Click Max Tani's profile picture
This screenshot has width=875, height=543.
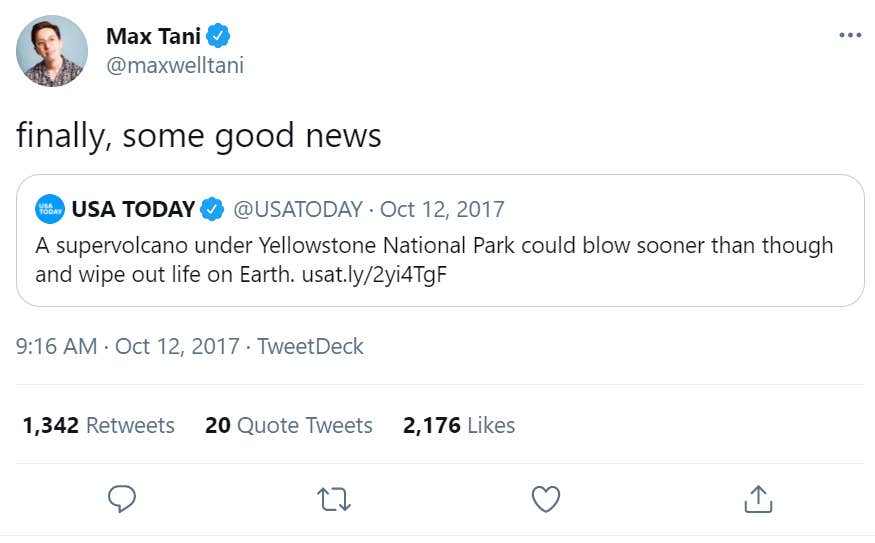[52, 51]
